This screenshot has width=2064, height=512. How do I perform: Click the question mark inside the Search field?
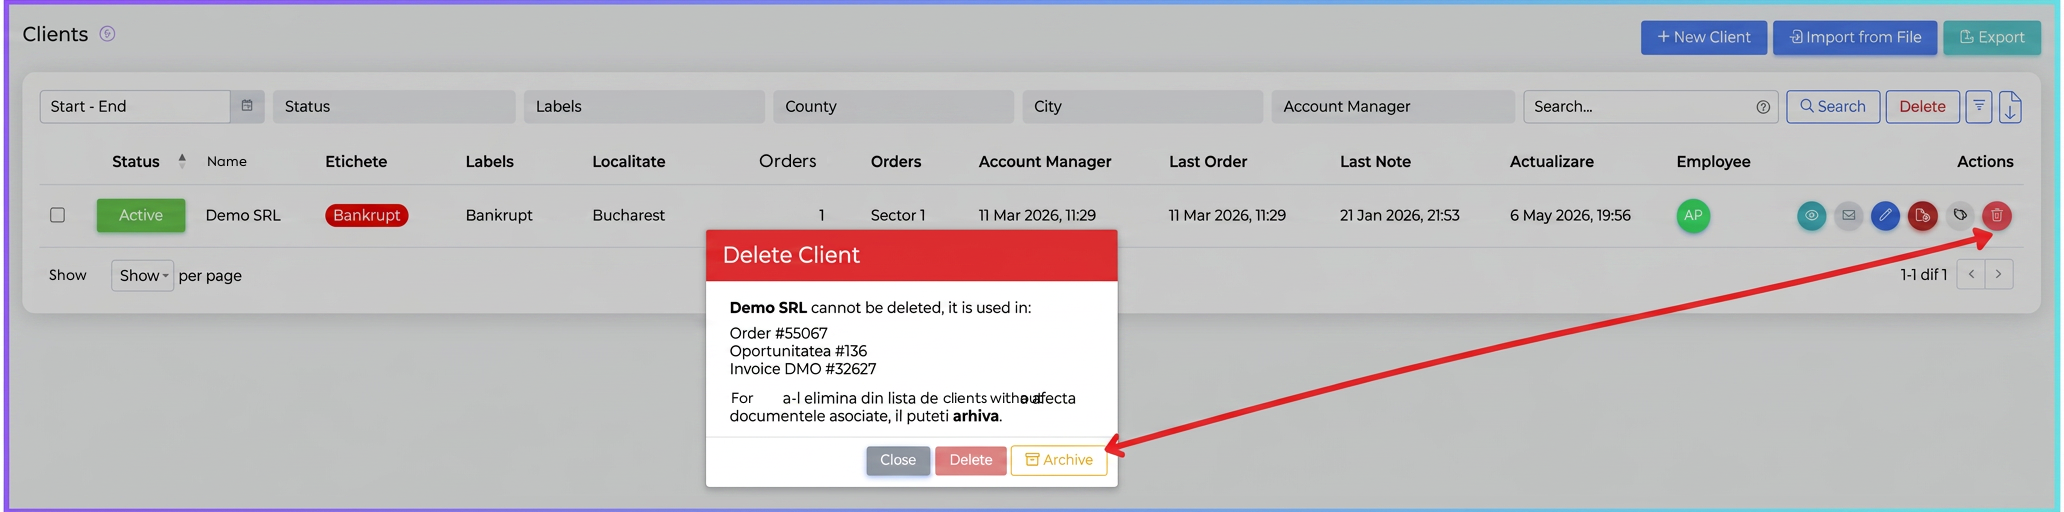[x=1763, y=107]
